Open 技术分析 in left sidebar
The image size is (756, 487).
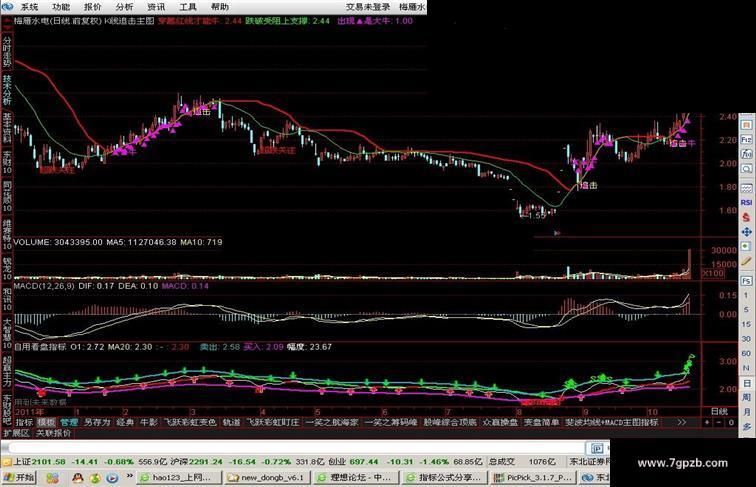tap(7, 90)
